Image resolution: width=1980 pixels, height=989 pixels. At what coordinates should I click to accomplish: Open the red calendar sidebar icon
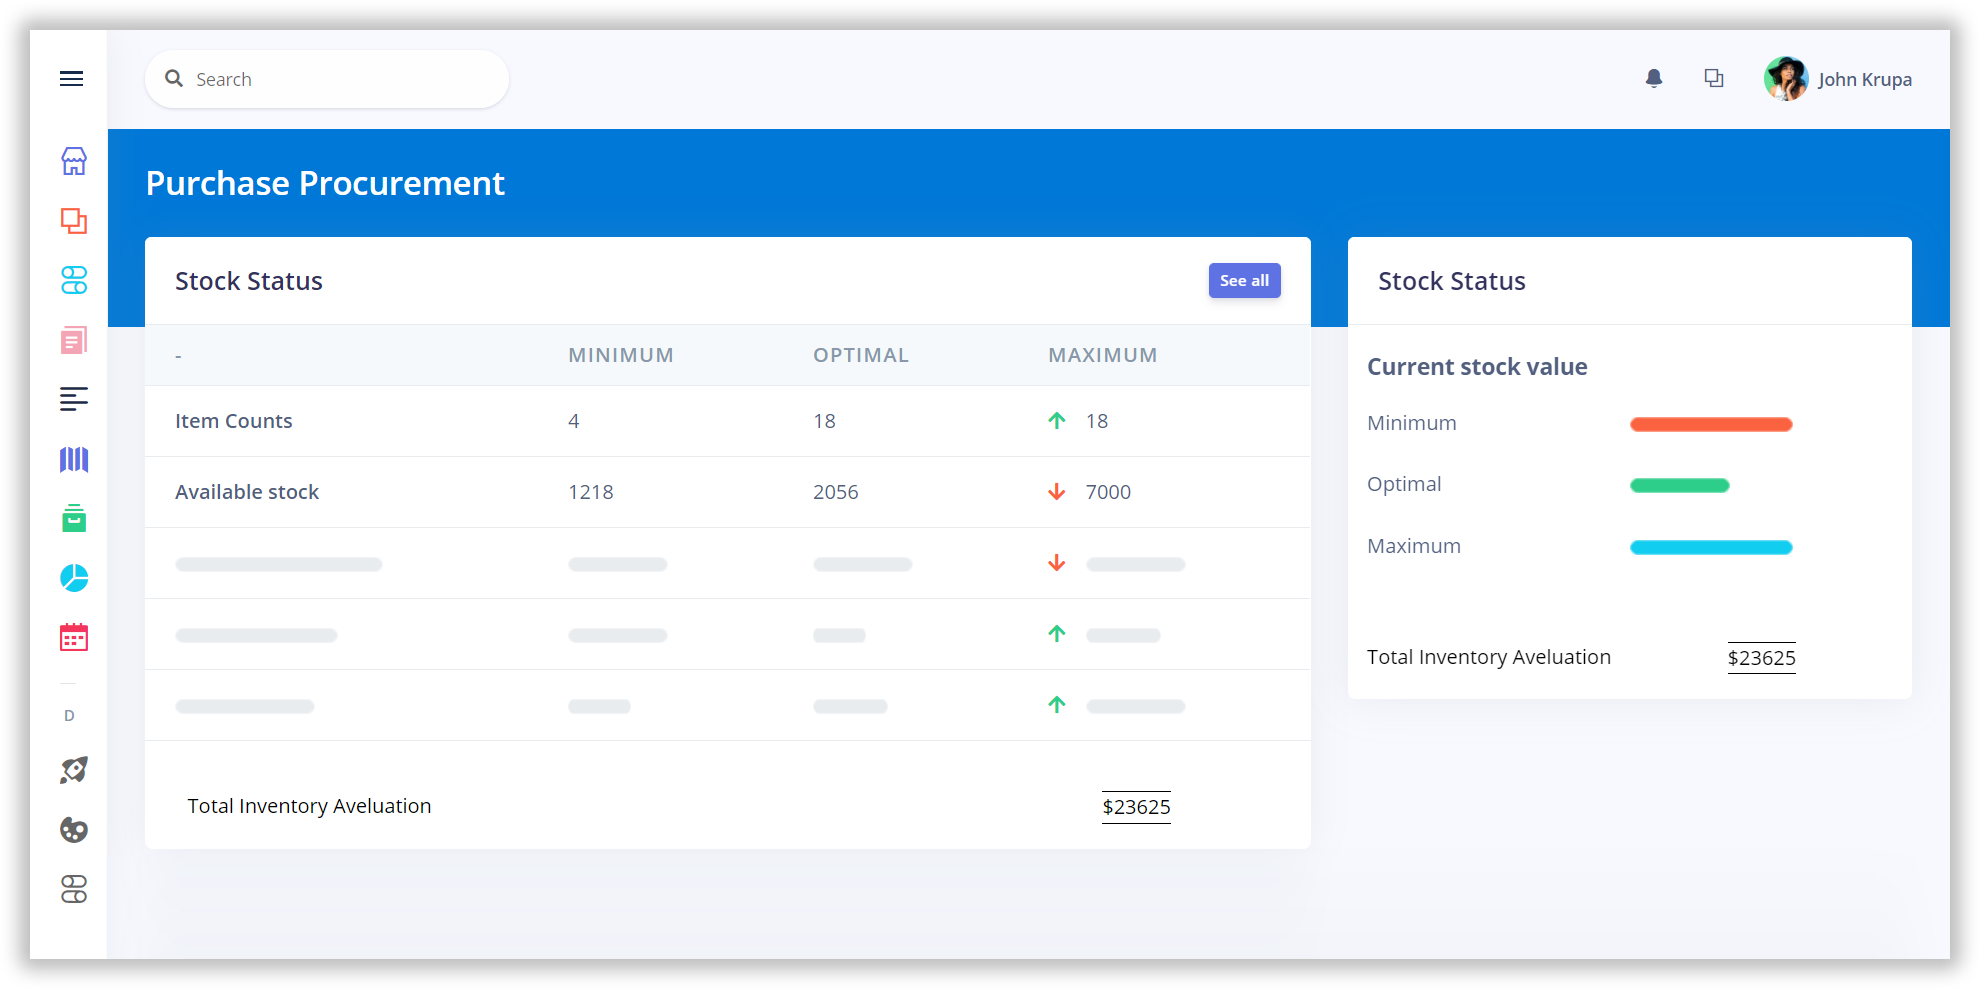click(74, 637)
